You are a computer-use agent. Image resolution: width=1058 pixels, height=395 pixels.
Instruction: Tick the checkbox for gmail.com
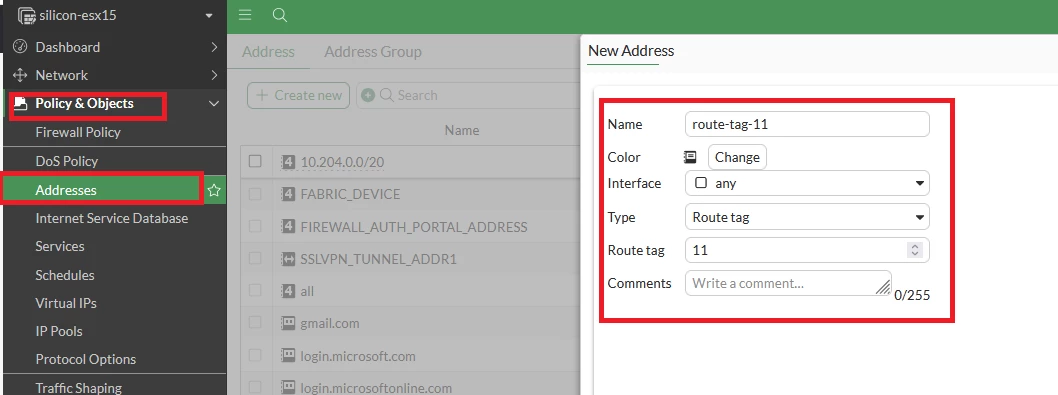click(x=255, y=323)
